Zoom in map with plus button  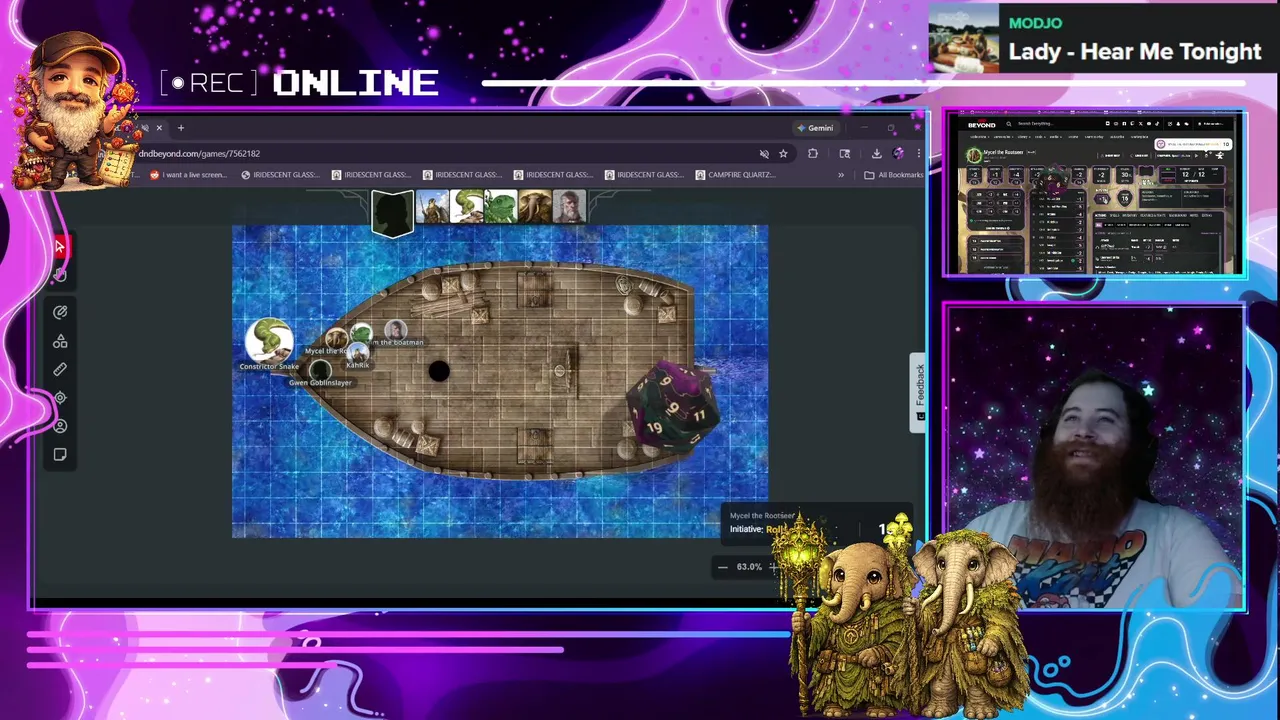point(773,567)
